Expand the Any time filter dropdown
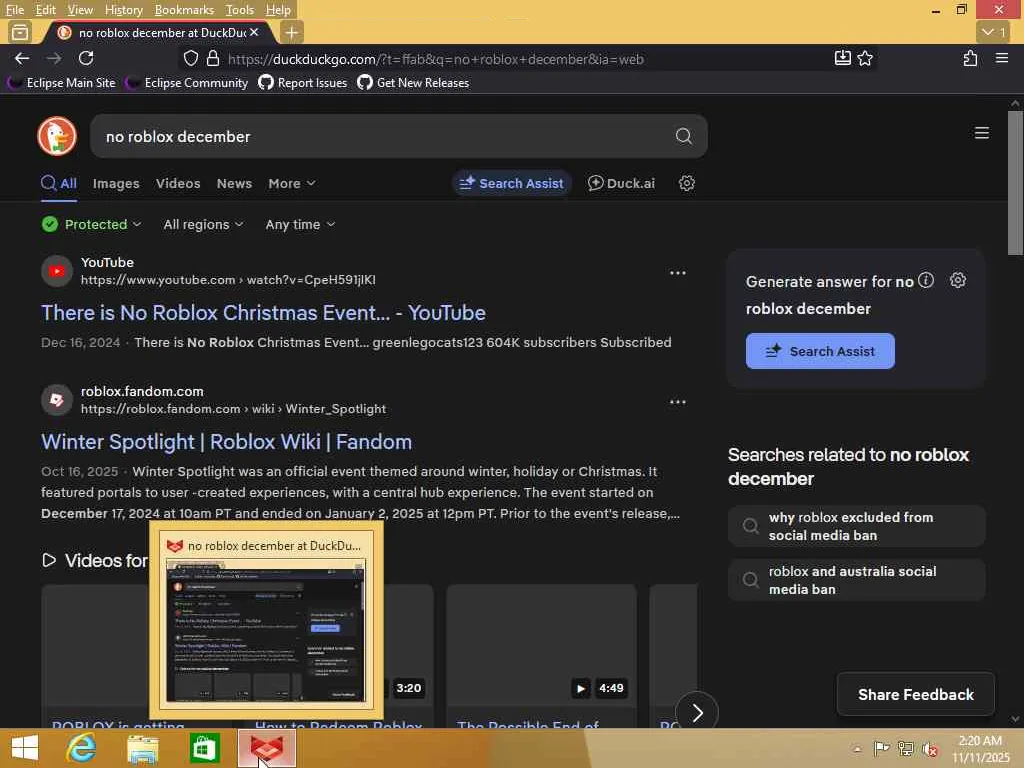 click(x=300, y=224)
